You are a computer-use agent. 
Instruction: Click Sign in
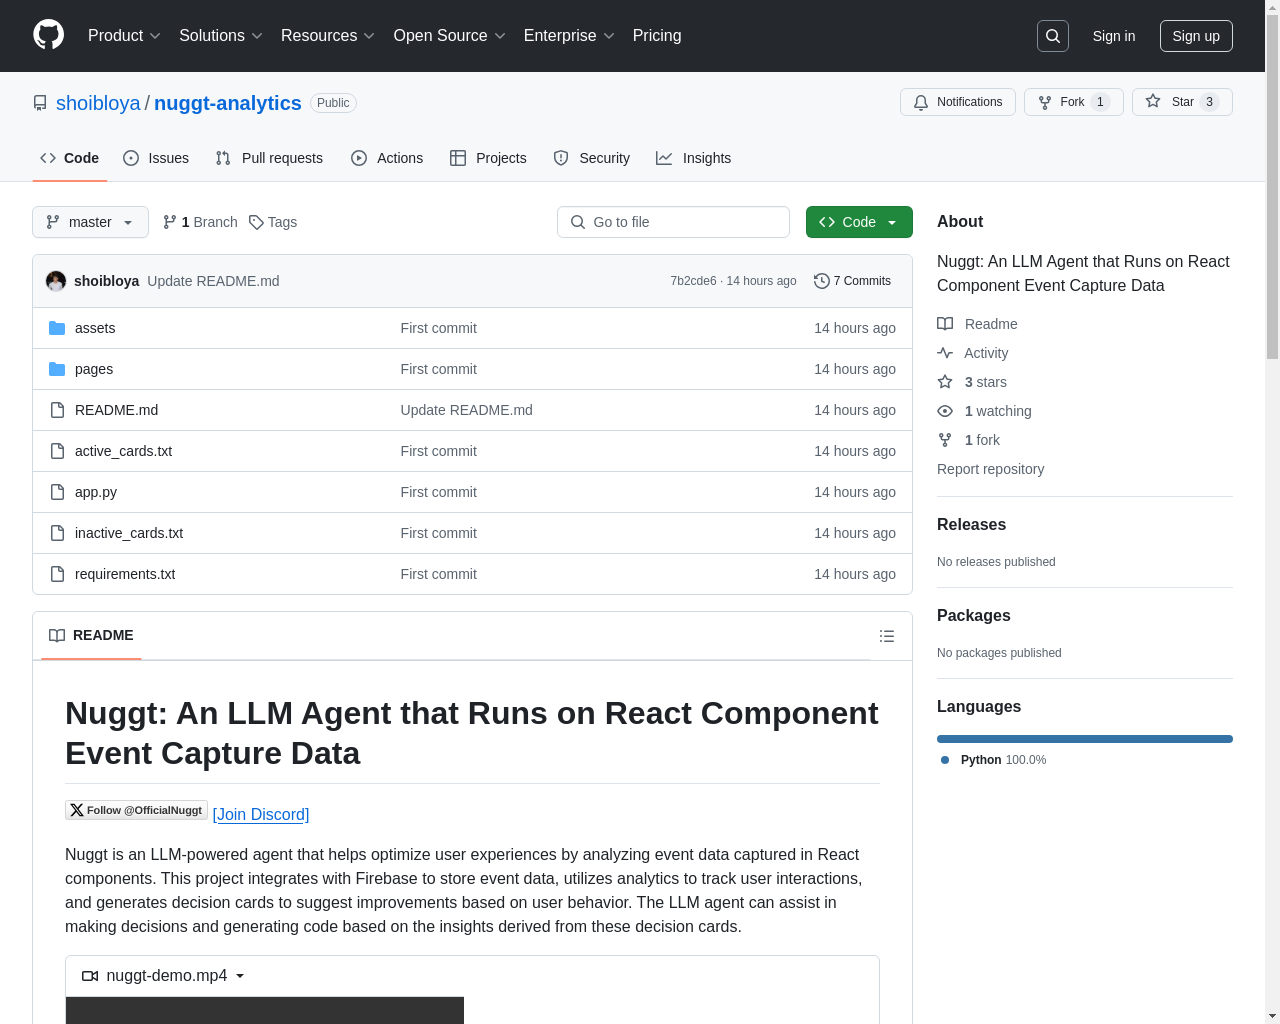pos(1114,36)
